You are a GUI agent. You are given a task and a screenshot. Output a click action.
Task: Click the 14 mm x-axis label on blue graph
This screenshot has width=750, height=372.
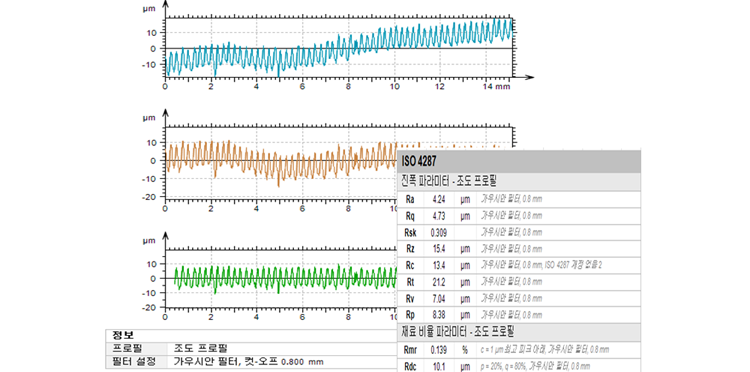[491, 87]
